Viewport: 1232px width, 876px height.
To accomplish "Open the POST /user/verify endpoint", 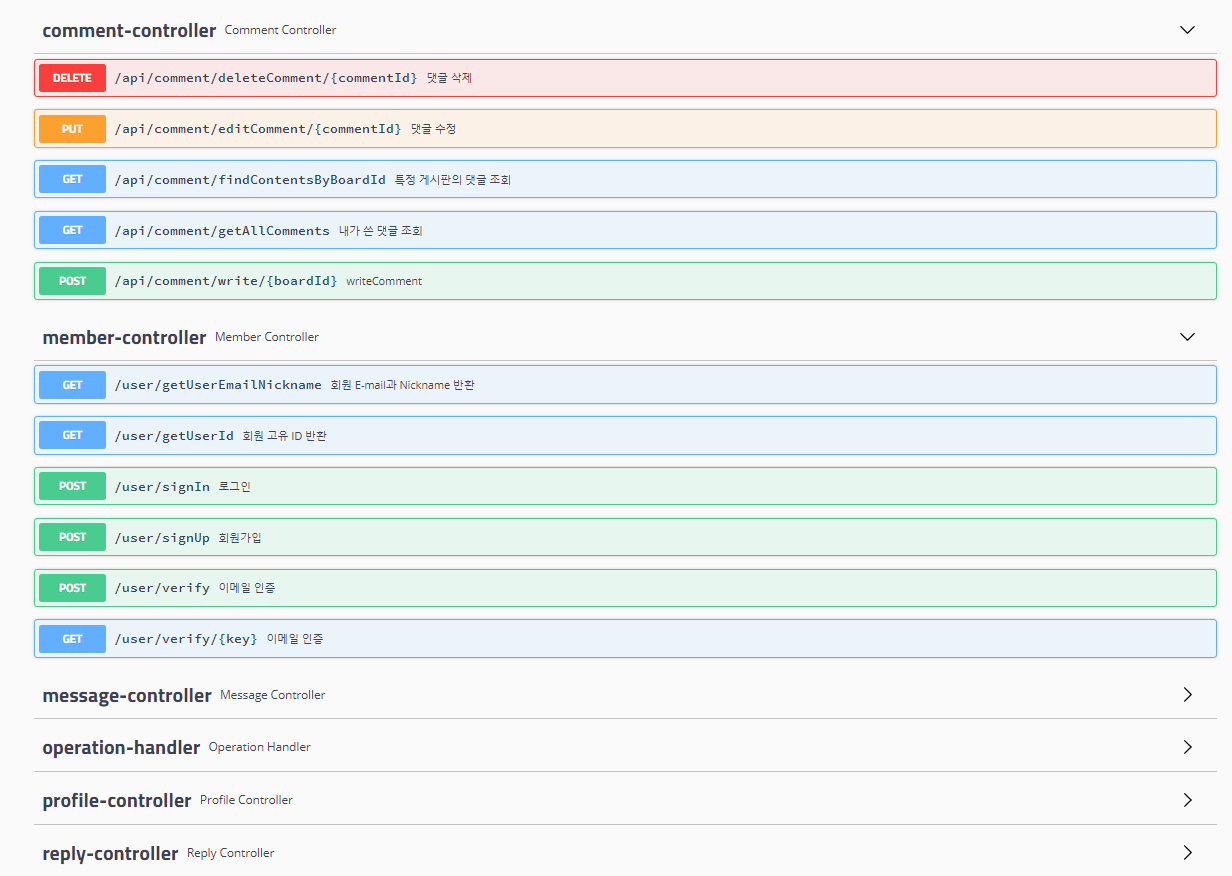I will 162,588.
